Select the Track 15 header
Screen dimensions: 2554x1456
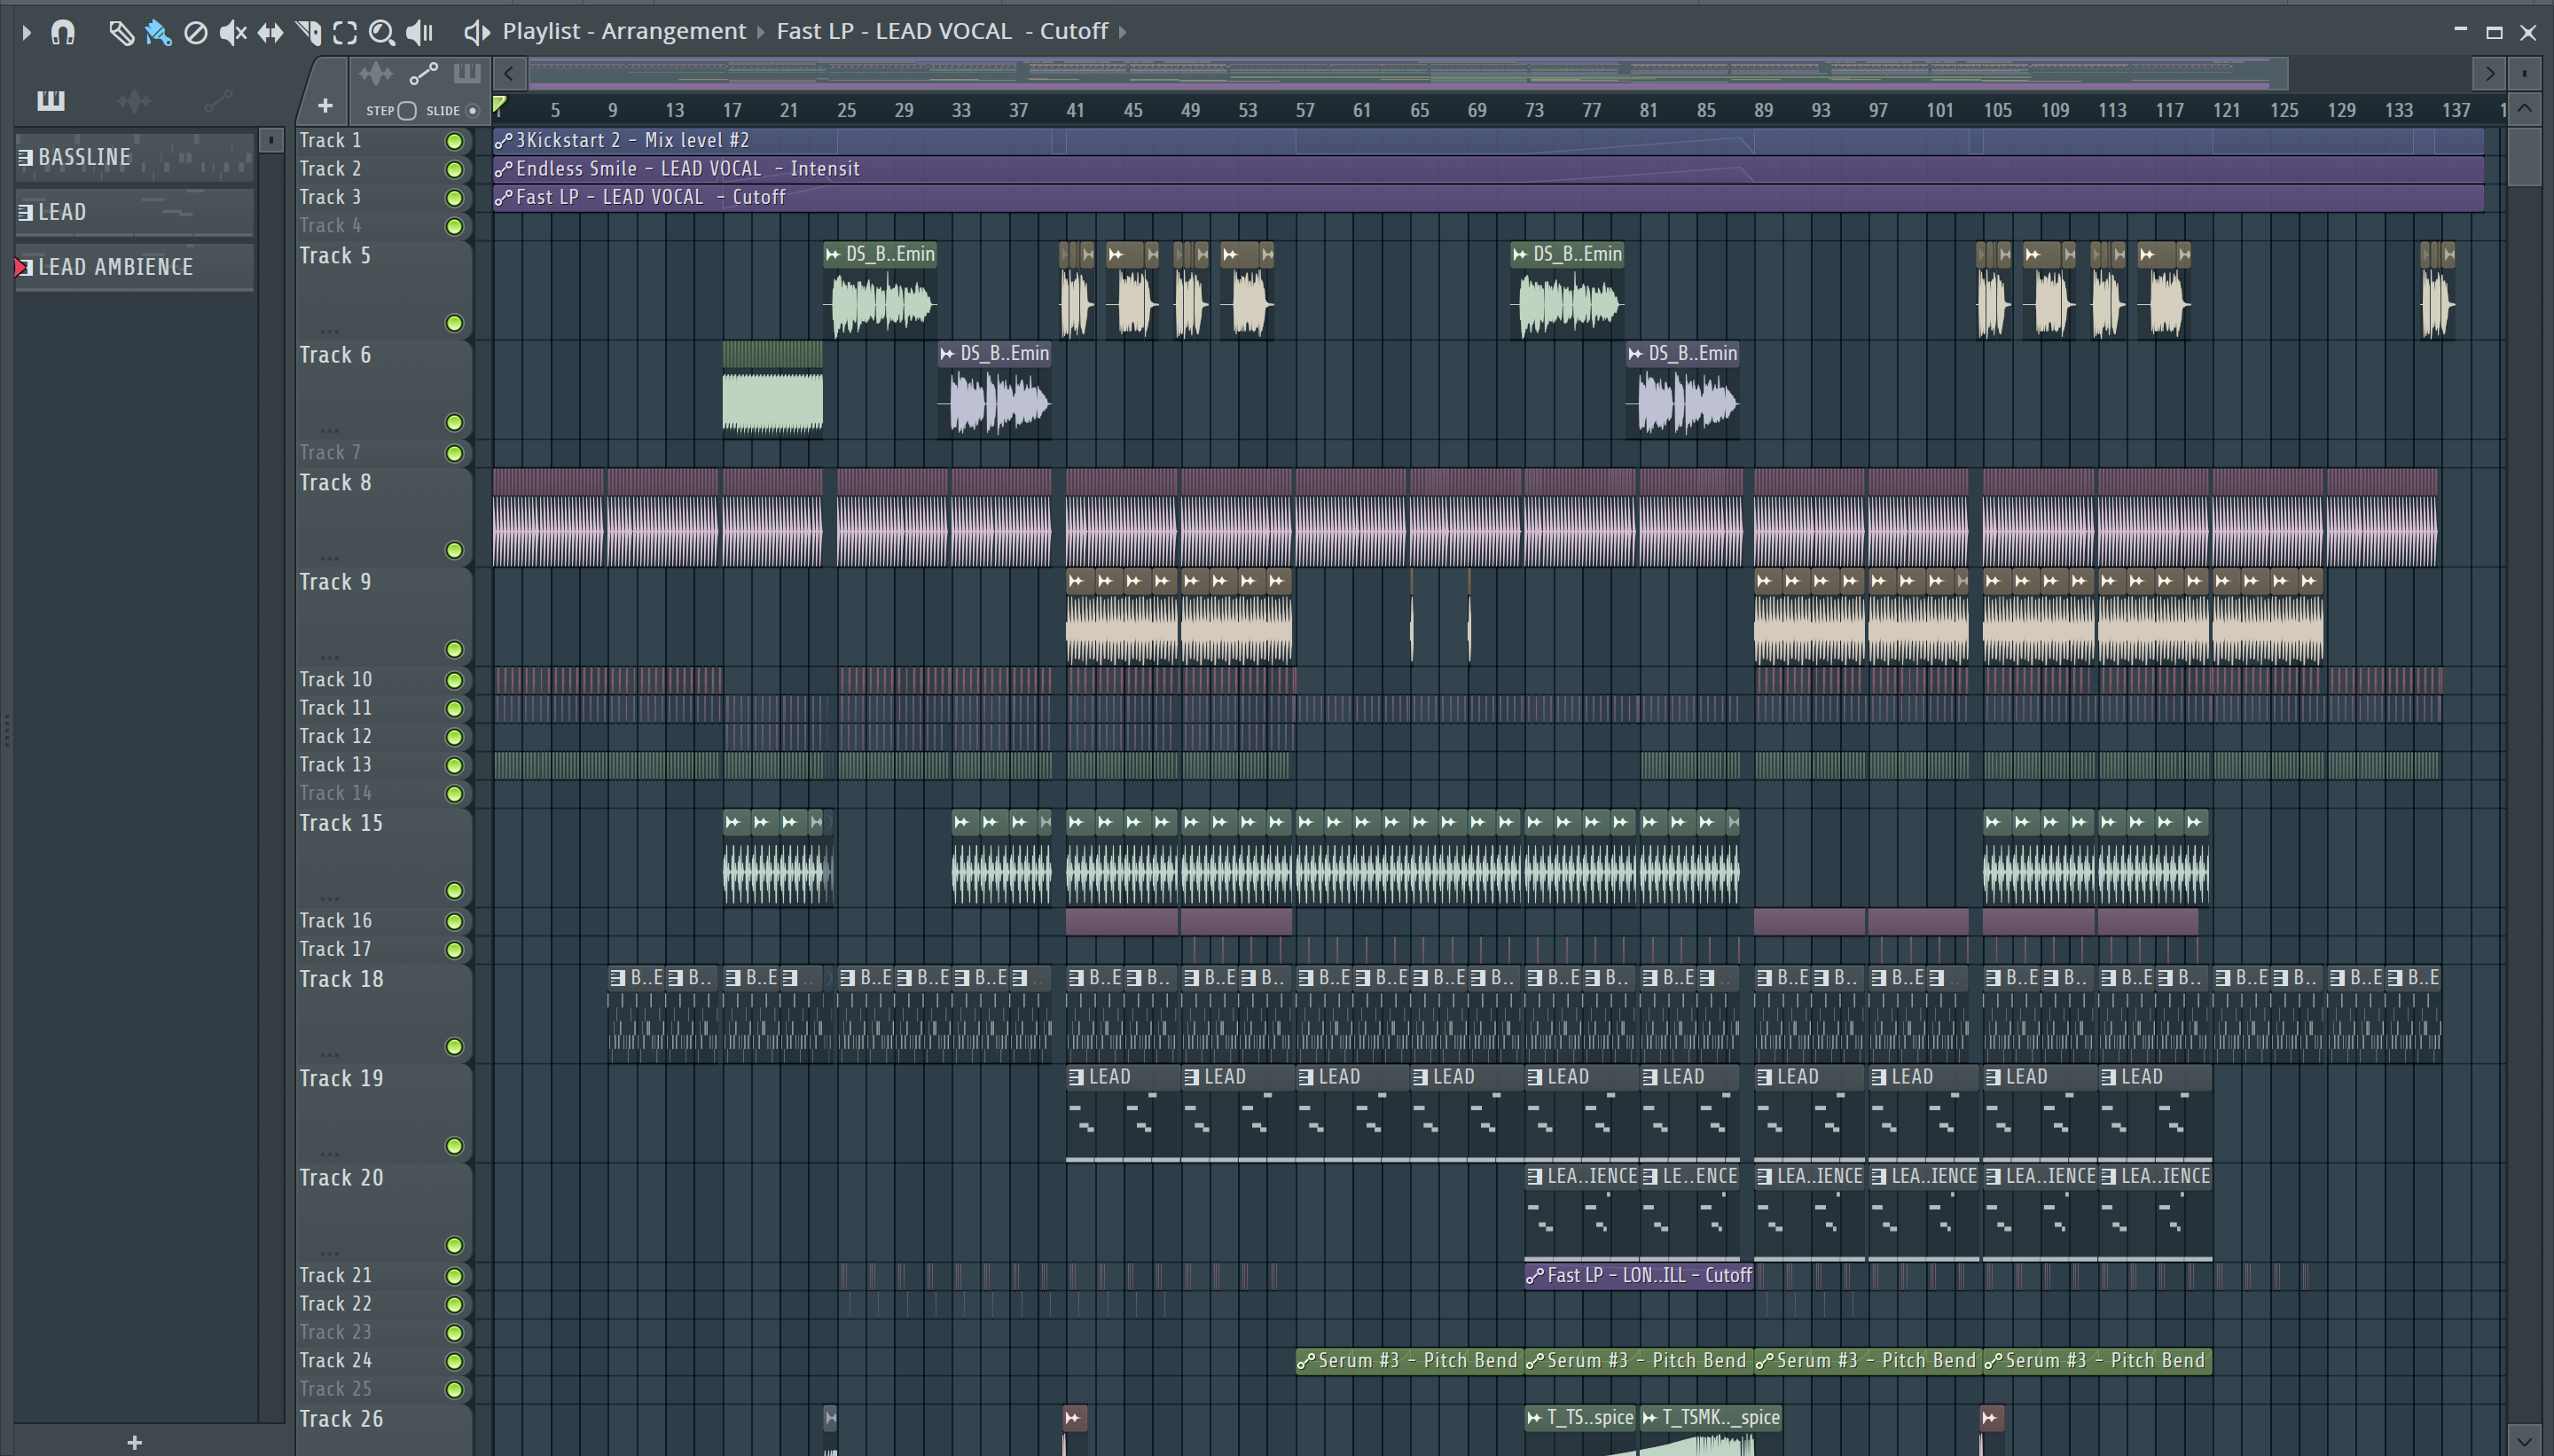(384, 857)
